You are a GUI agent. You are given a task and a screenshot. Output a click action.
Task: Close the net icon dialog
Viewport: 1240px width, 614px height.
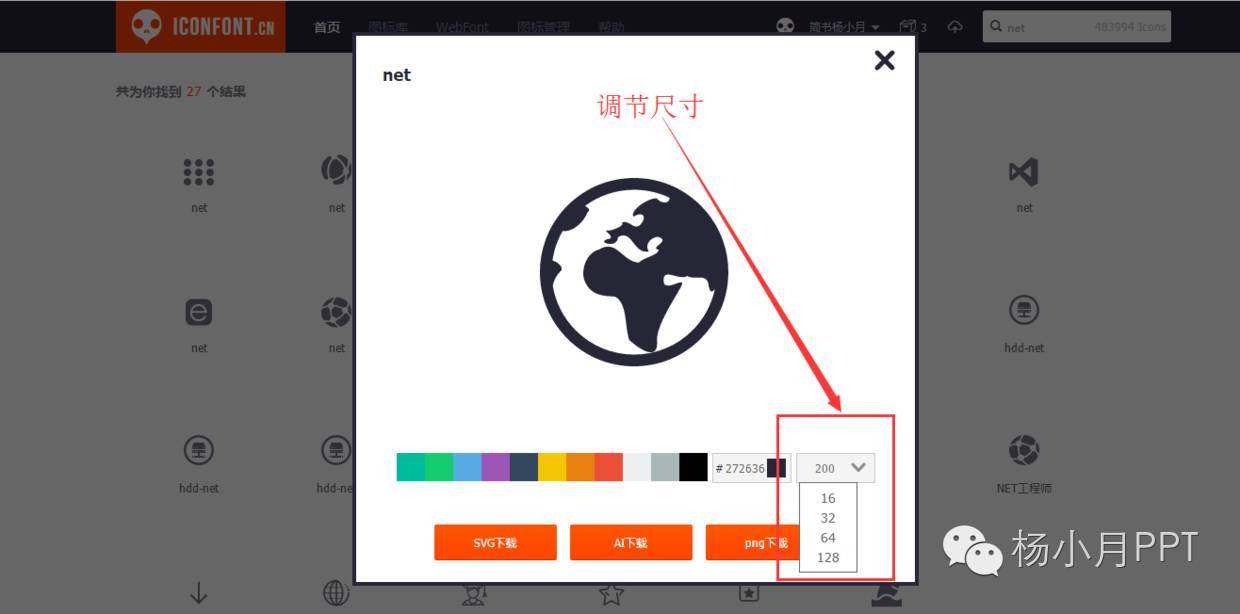pyautogui.click(x=884, y=60)
